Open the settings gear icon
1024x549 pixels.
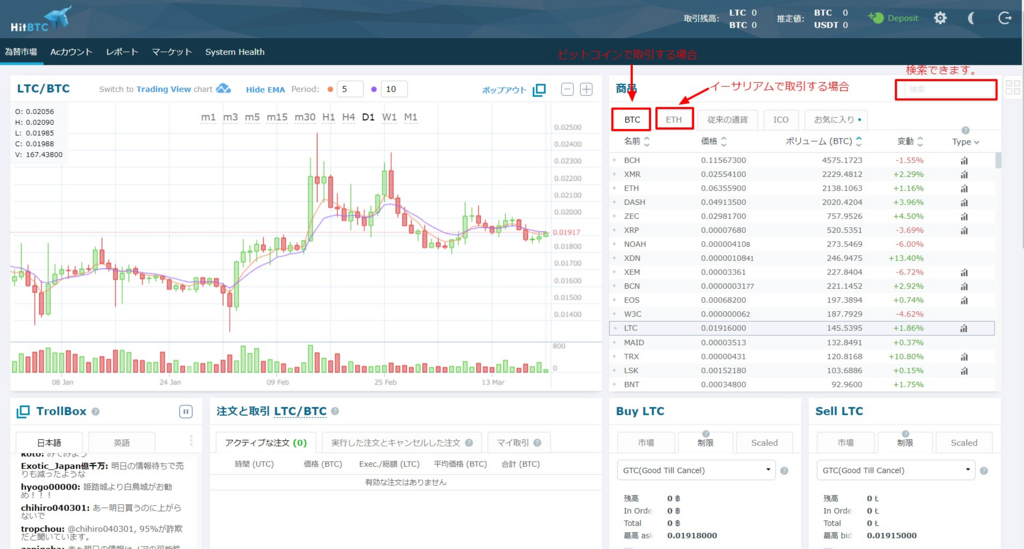(940, 18)
